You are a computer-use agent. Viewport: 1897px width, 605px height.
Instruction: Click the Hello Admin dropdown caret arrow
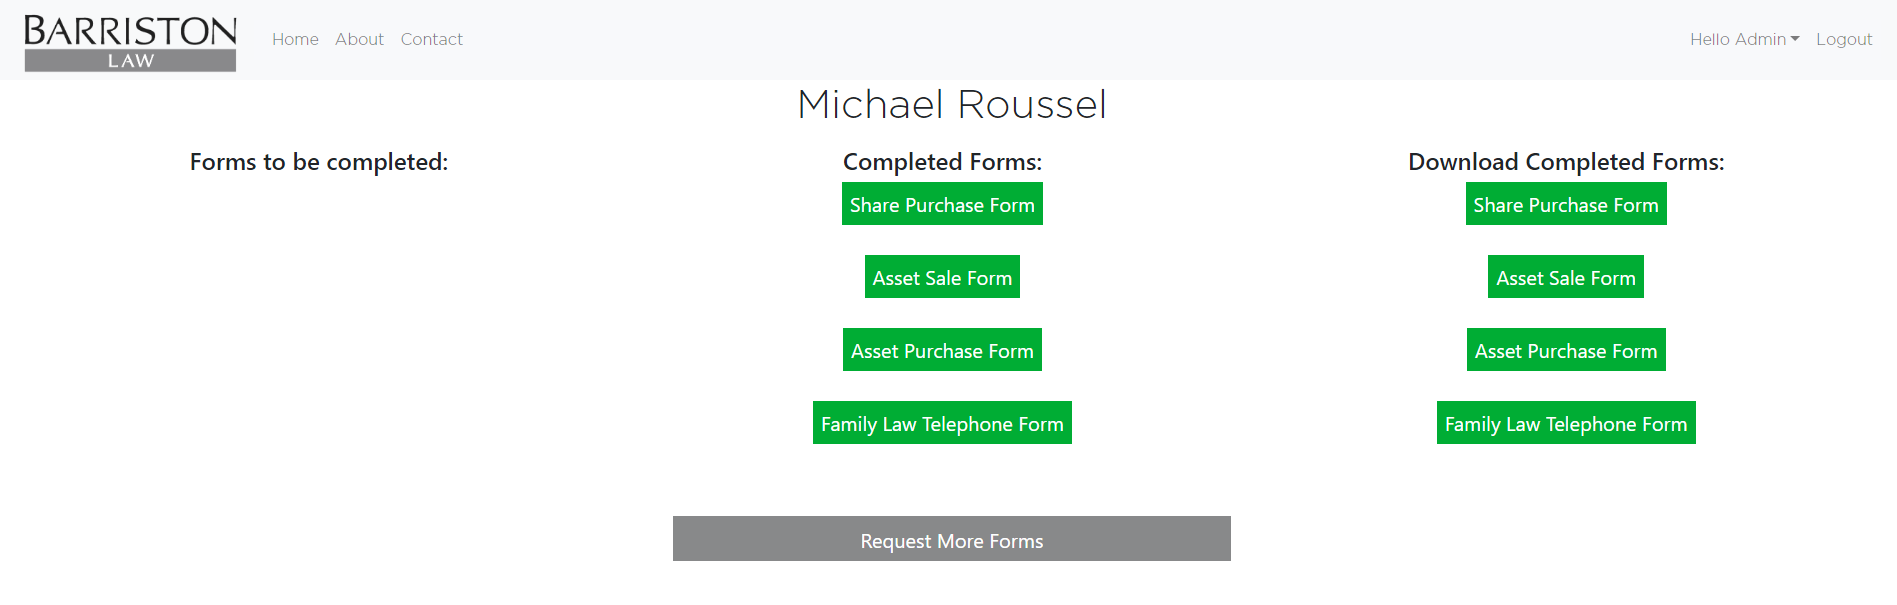click(1795, 38)
